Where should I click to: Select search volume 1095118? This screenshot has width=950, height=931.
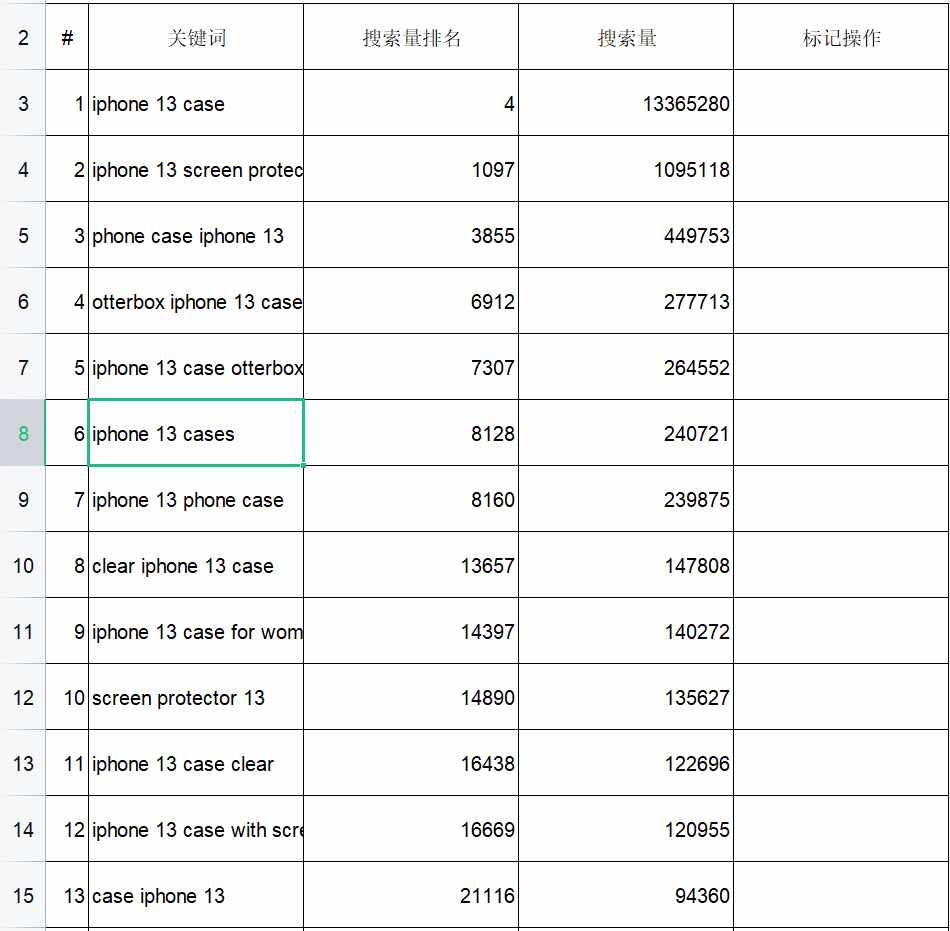coord(626,169)
